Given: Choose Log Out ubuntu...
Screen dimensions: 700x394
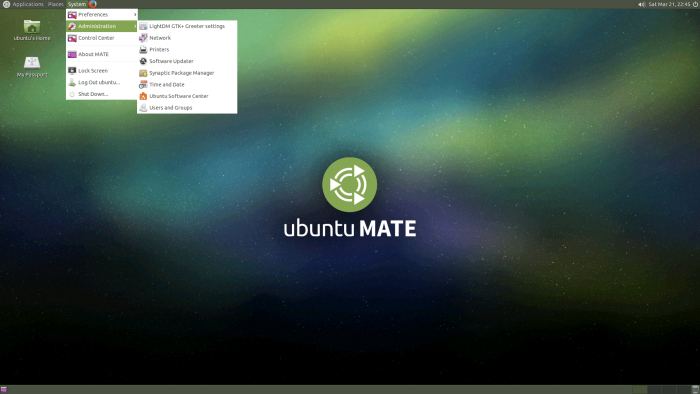Looking at the screenshot, I should pyautogui.click(x=102, y=82).
